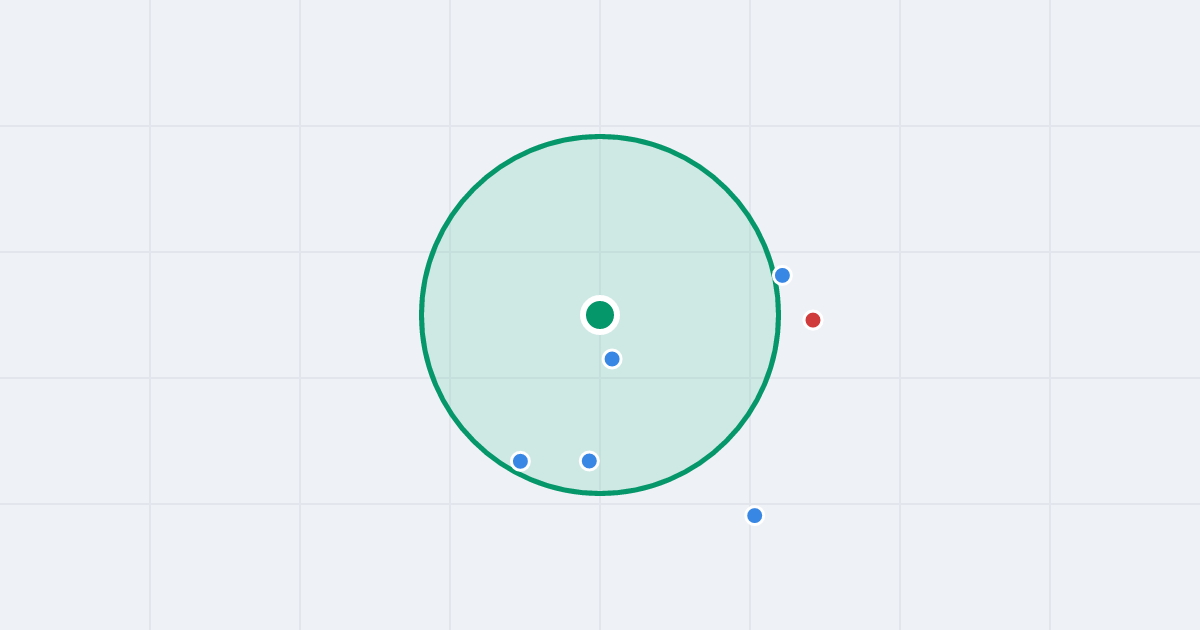Click the map background above the green circle
This screenshot has width=1200, height=630.
pyautogui.click(x=600, y=65)
